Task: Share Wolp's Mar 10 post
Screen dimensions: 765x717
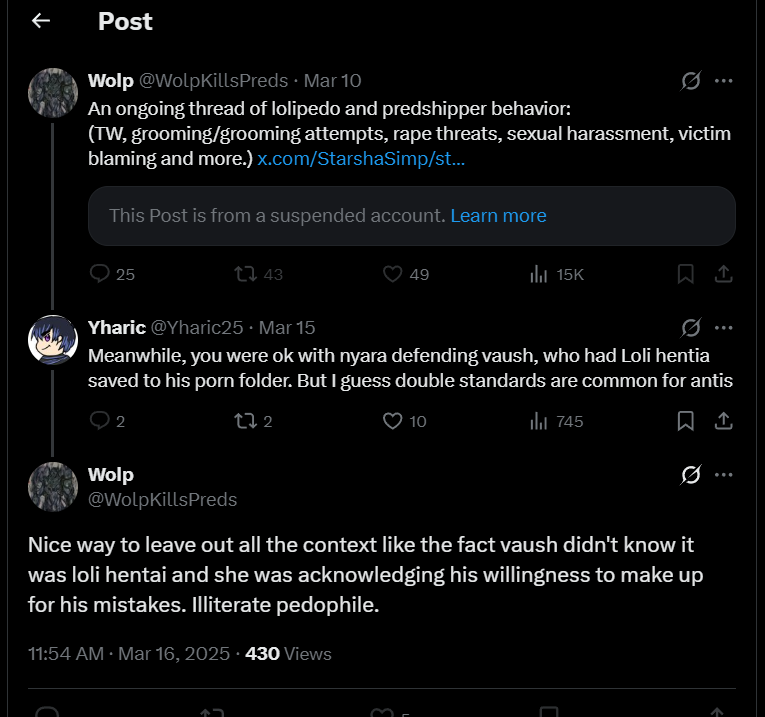Action: tap(724, 274)
